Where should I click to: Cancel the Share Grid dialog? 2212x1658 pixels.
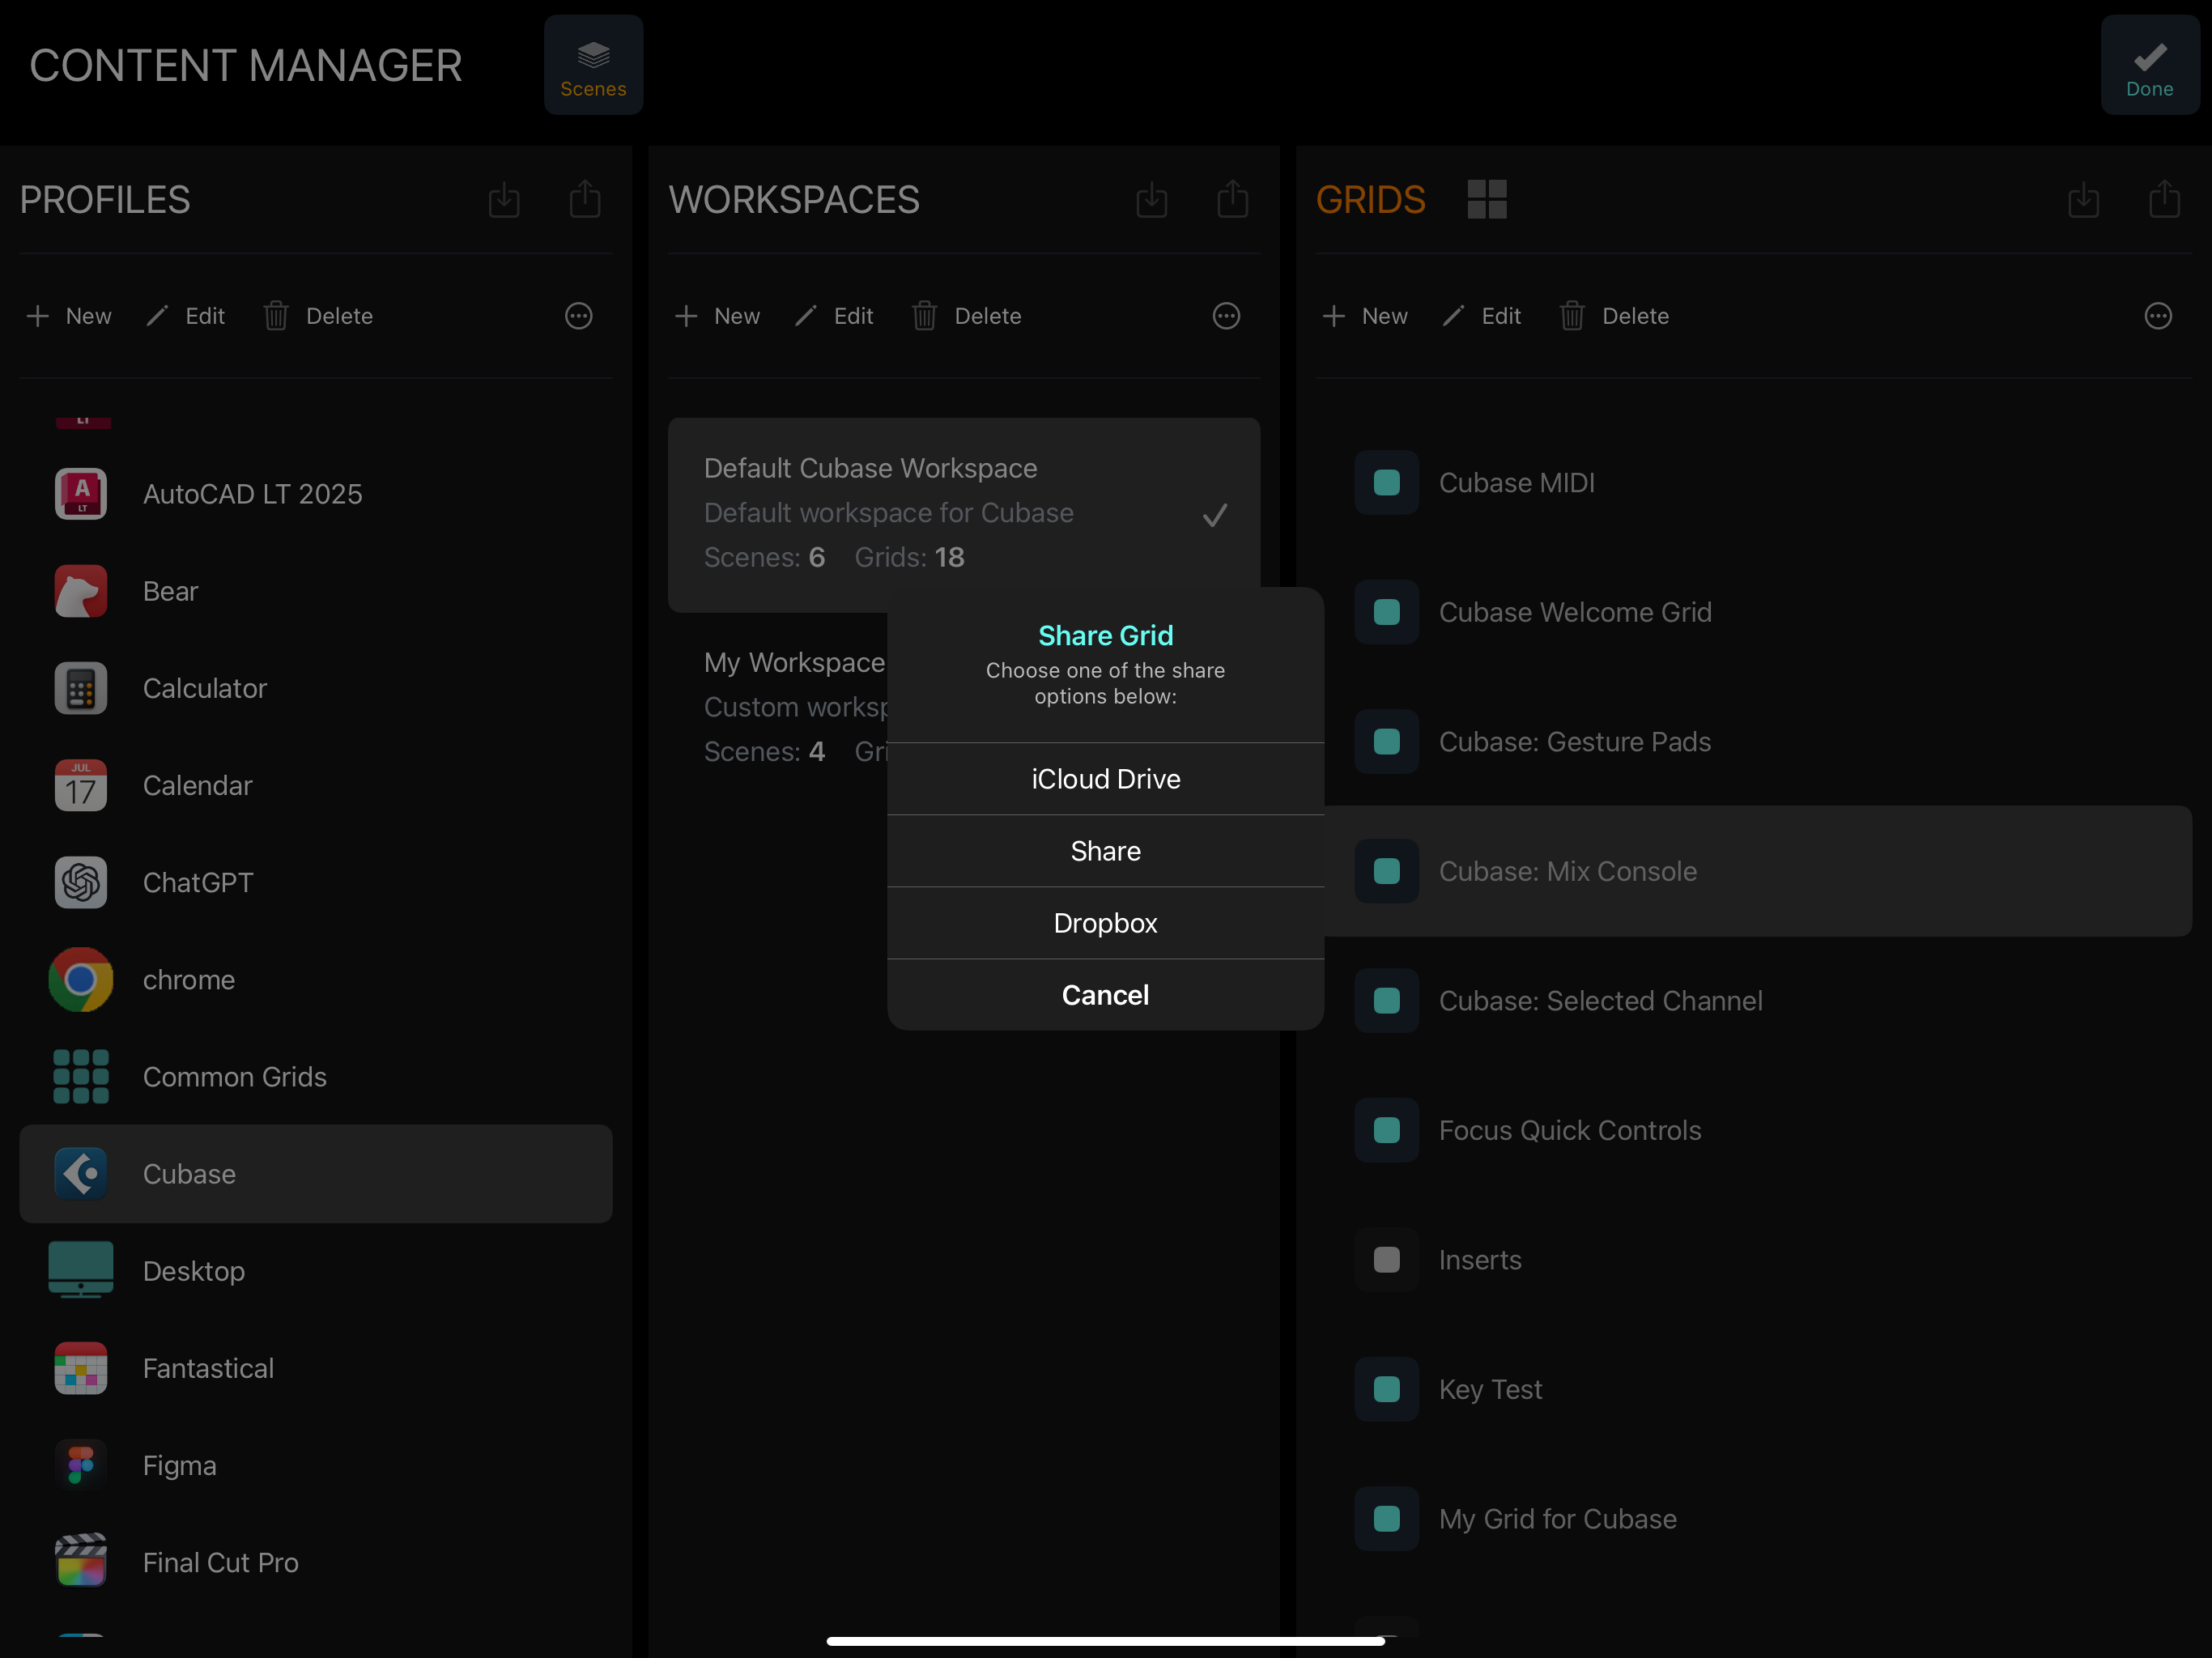1105,995
